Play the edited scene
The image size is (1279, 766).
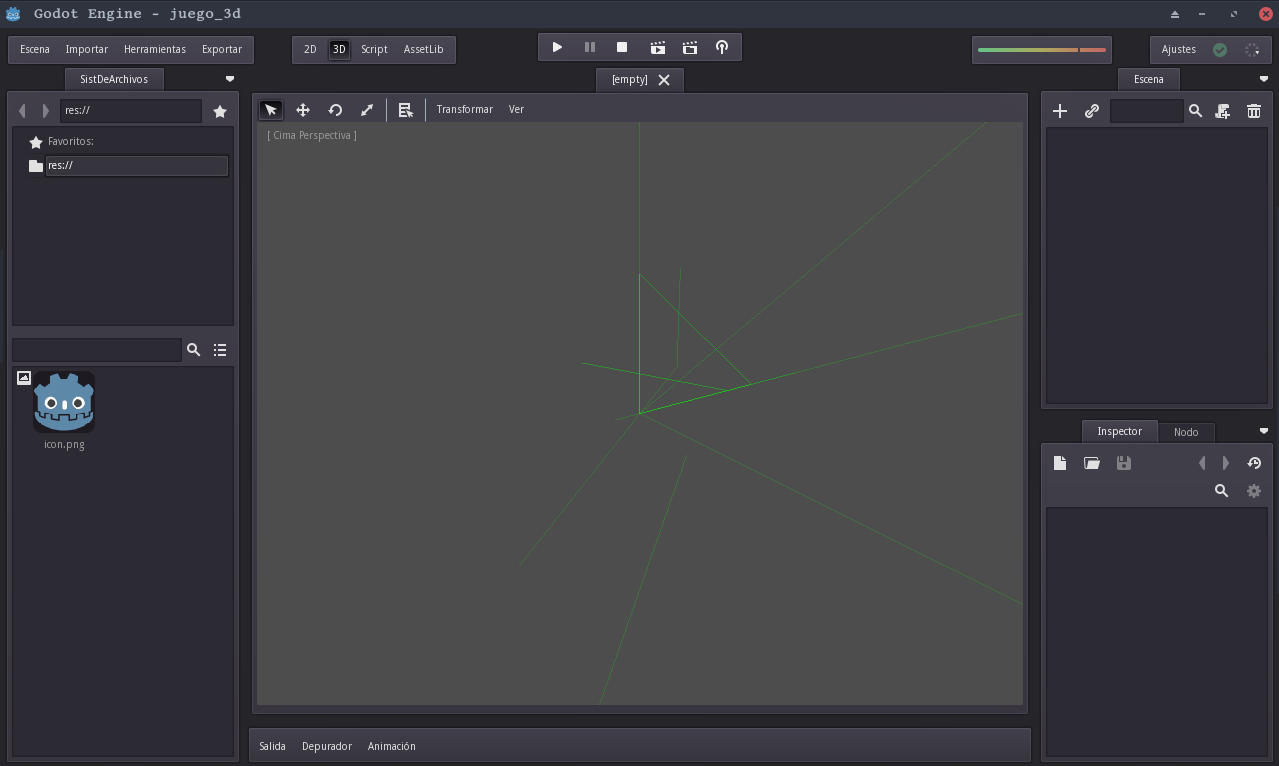[657, 47]
